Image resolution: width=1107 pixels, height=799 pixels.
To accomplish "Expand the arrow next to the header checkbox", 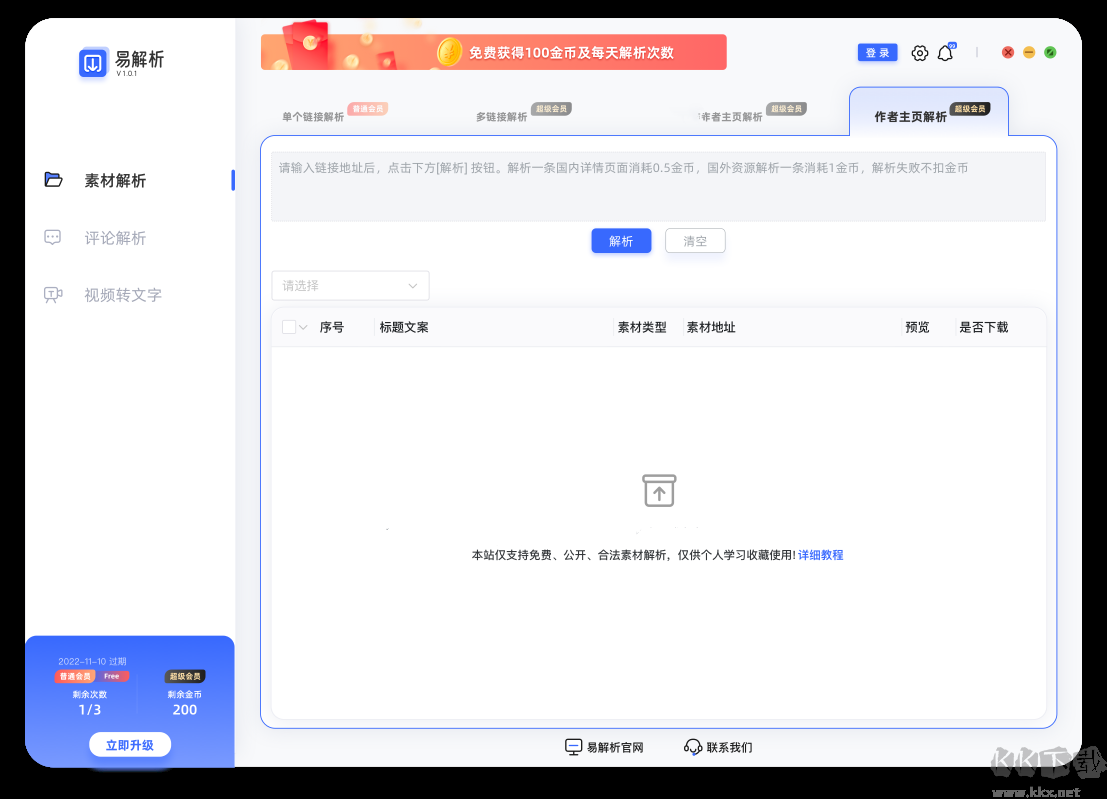I will [301, 326].
